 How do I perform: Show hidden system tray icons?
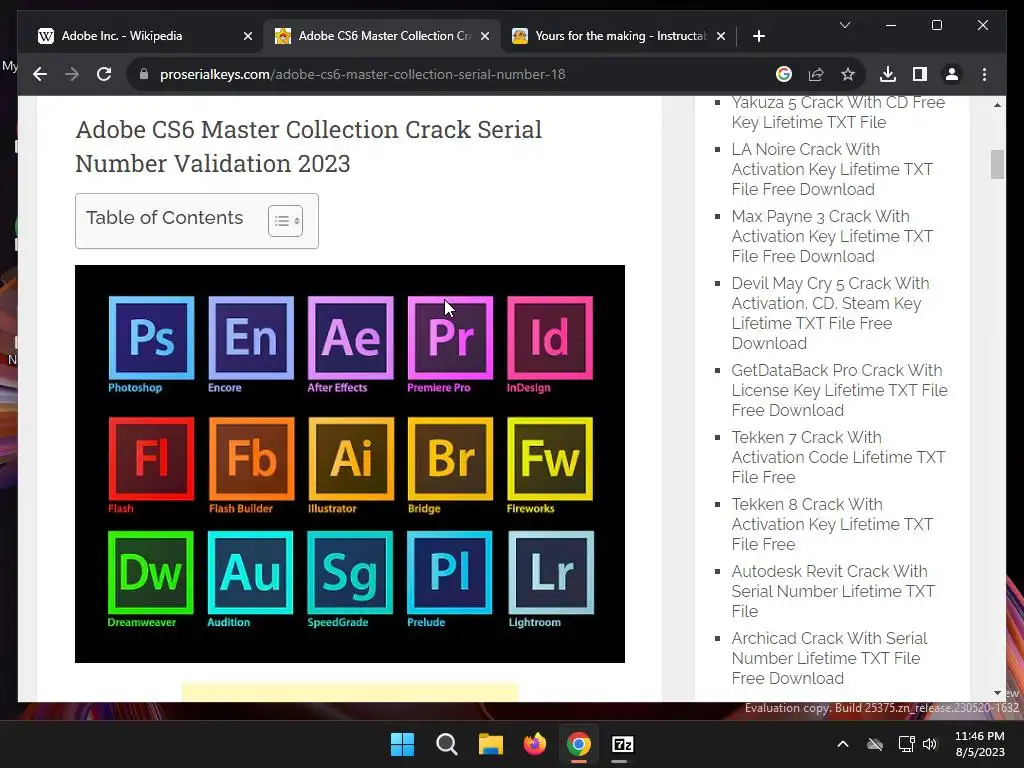(843, 744)
